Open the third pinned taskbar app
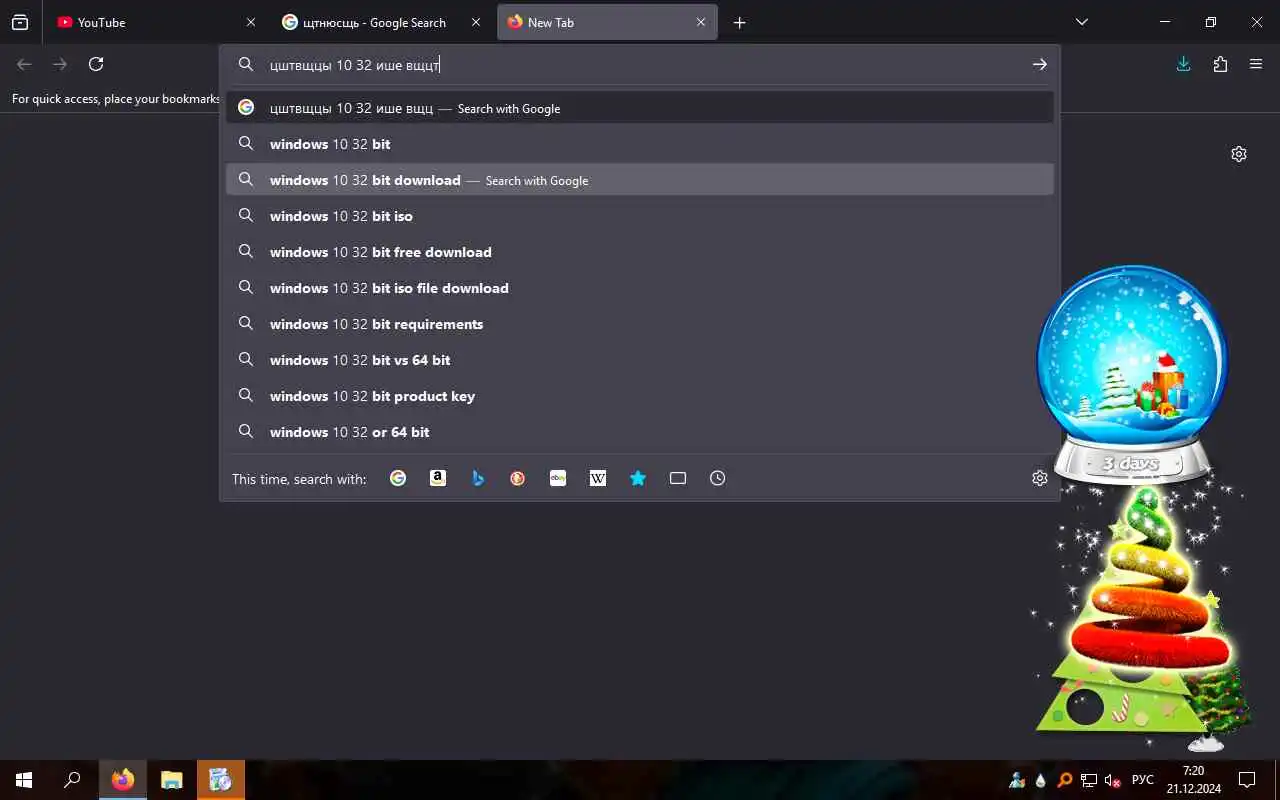This screenshot has width=1280, height=800. 221,780
